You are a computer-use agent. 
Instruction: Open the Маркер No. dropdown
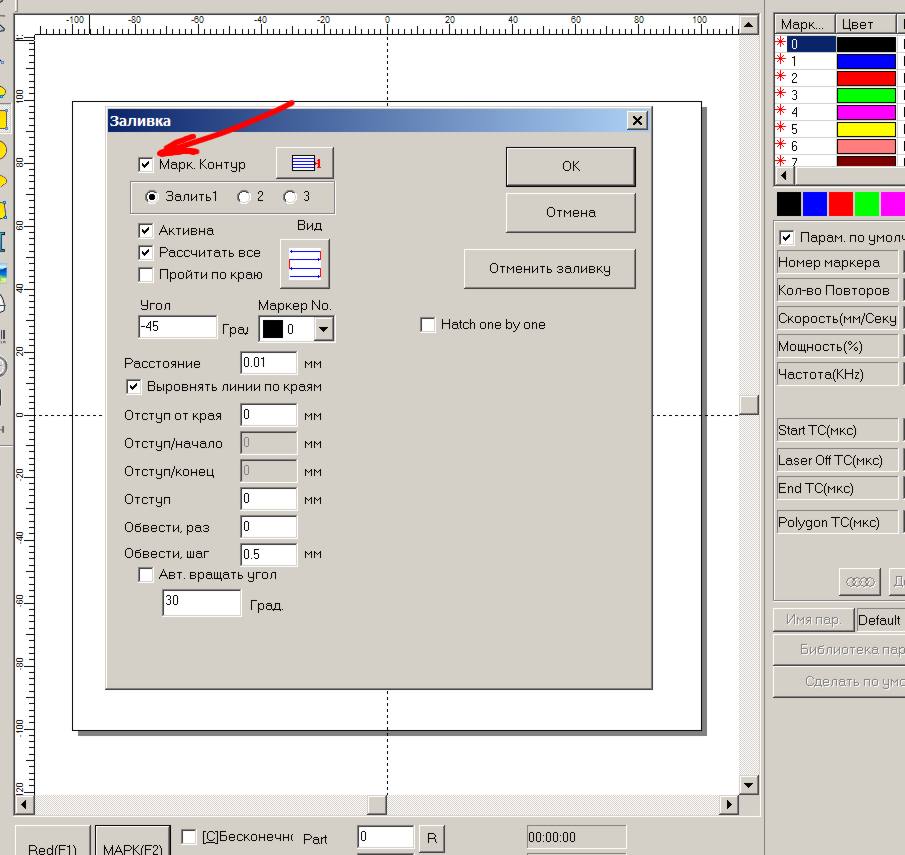[323, 329]
